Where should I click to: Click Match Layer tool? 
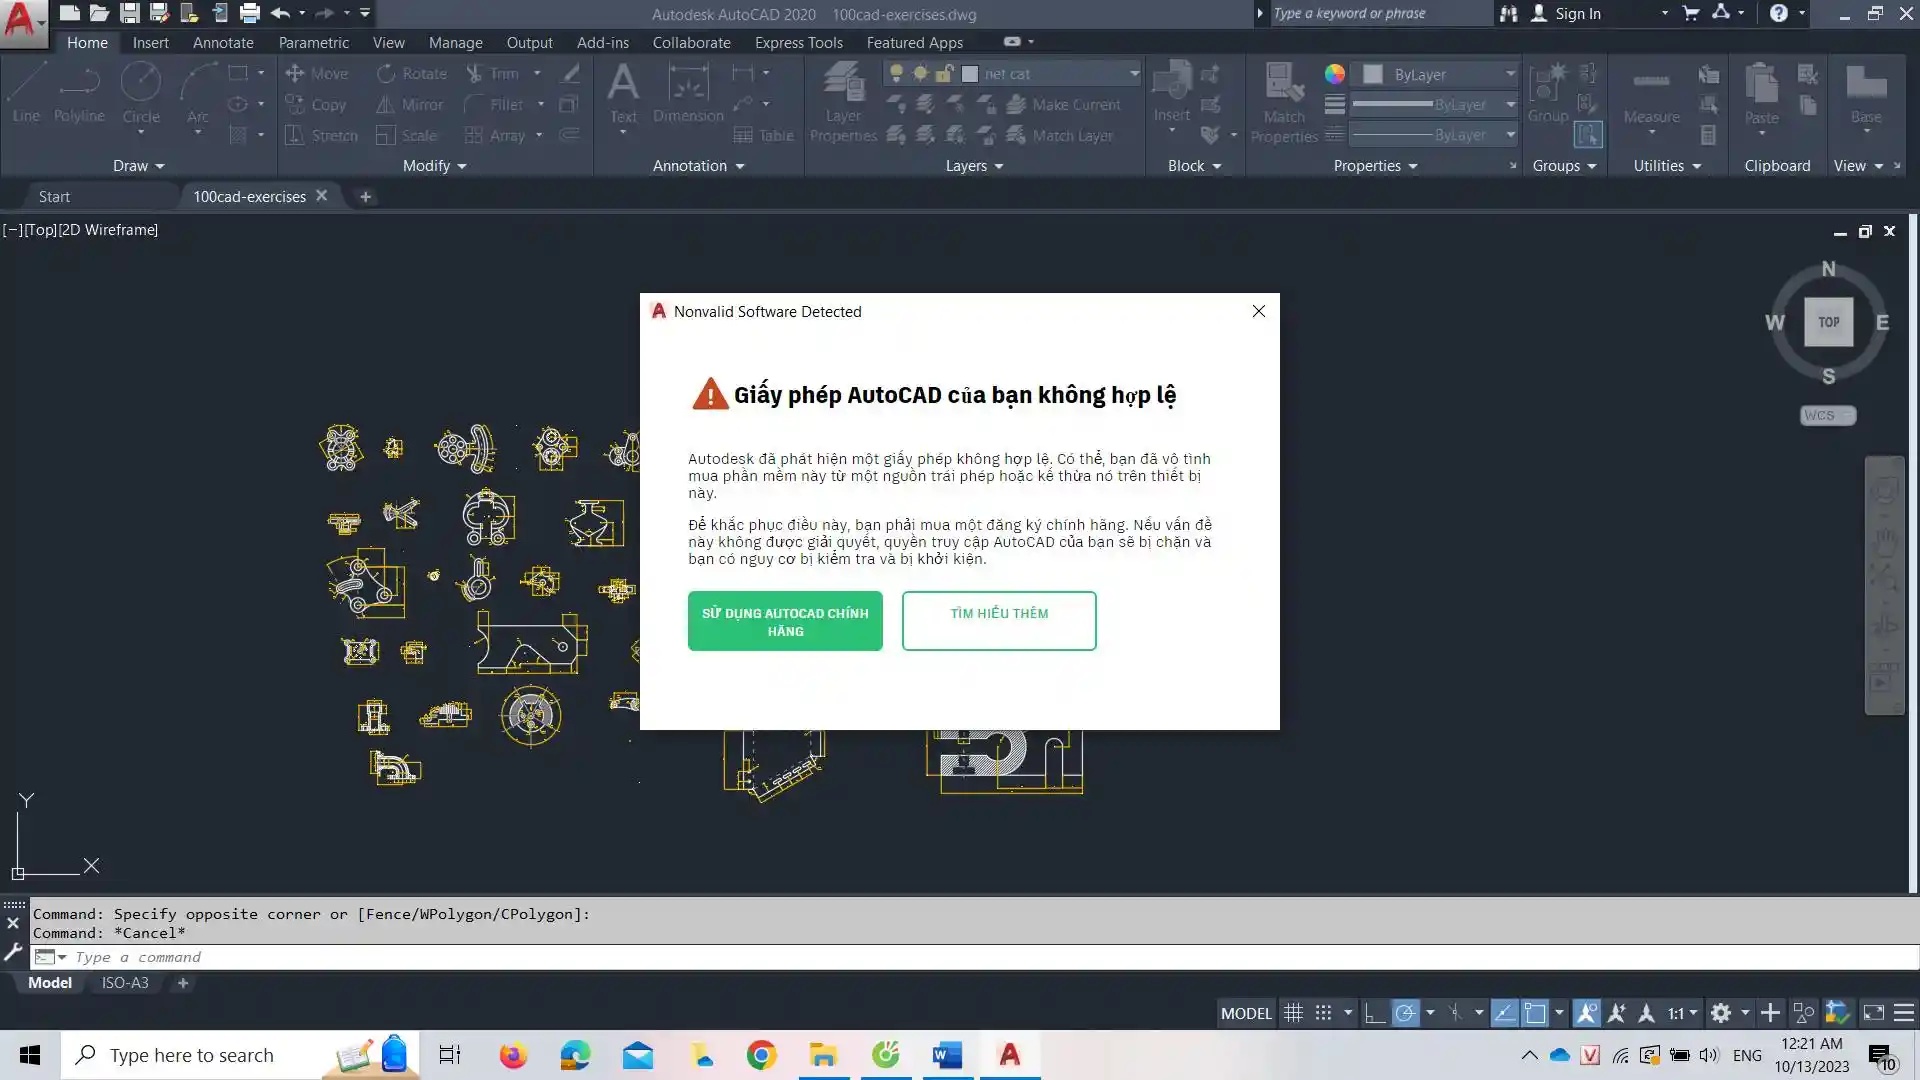click(1059, 135)
